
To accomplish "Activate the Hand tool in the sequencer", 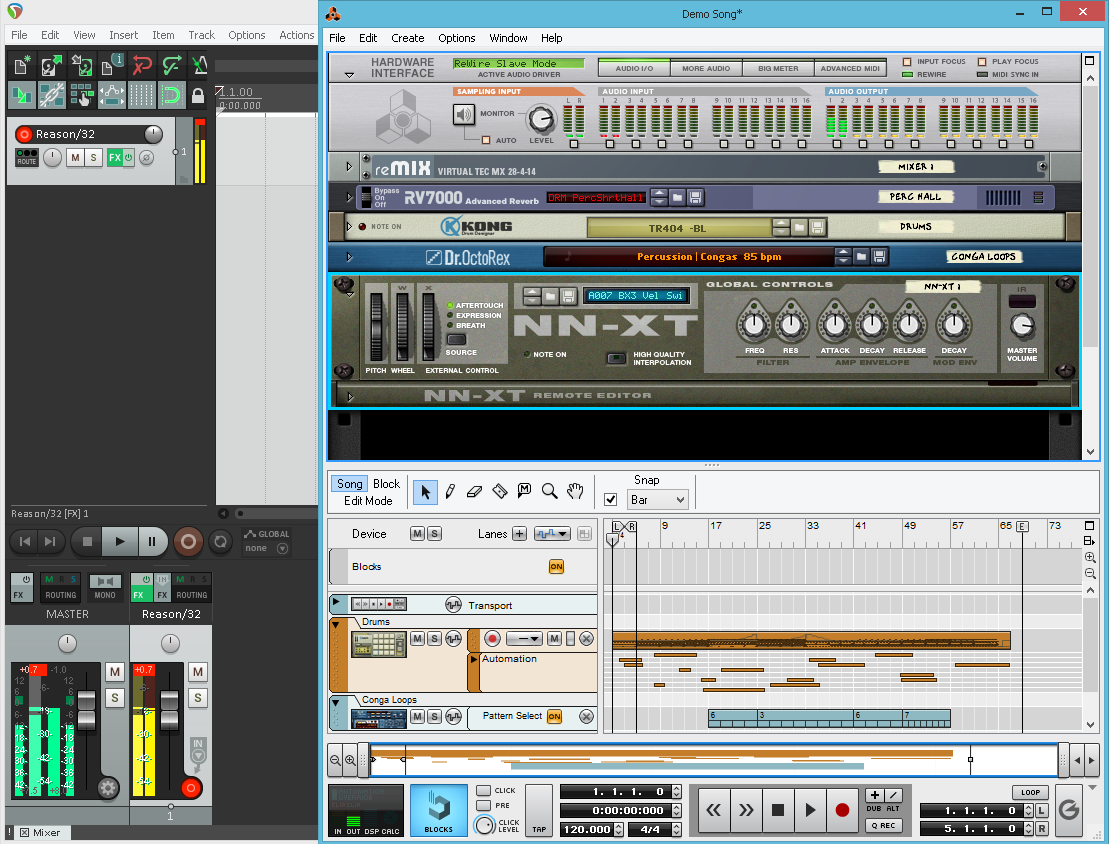I will click(x=574, y=491).
